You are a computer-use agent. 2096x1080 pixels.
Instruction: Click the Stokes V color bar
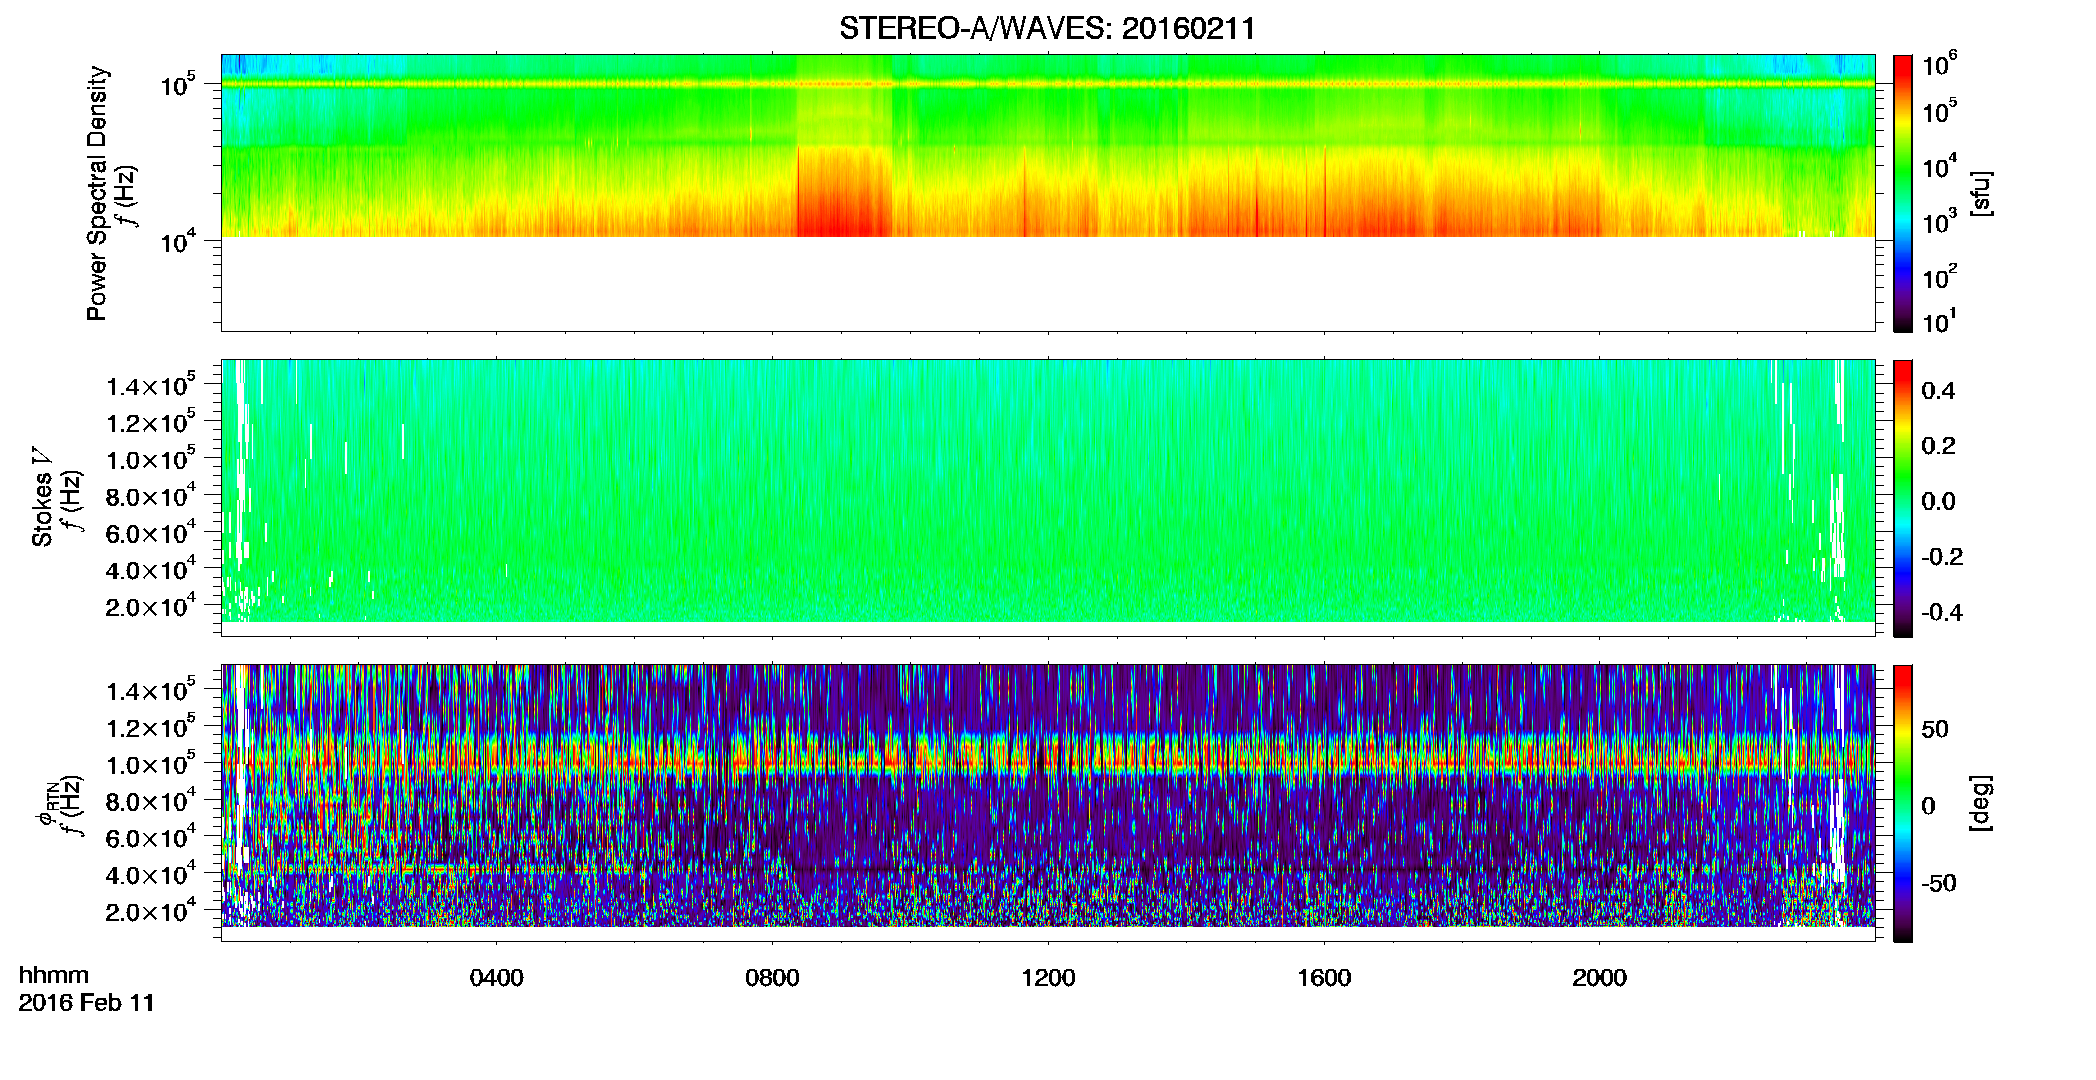tap(1903, 498)
